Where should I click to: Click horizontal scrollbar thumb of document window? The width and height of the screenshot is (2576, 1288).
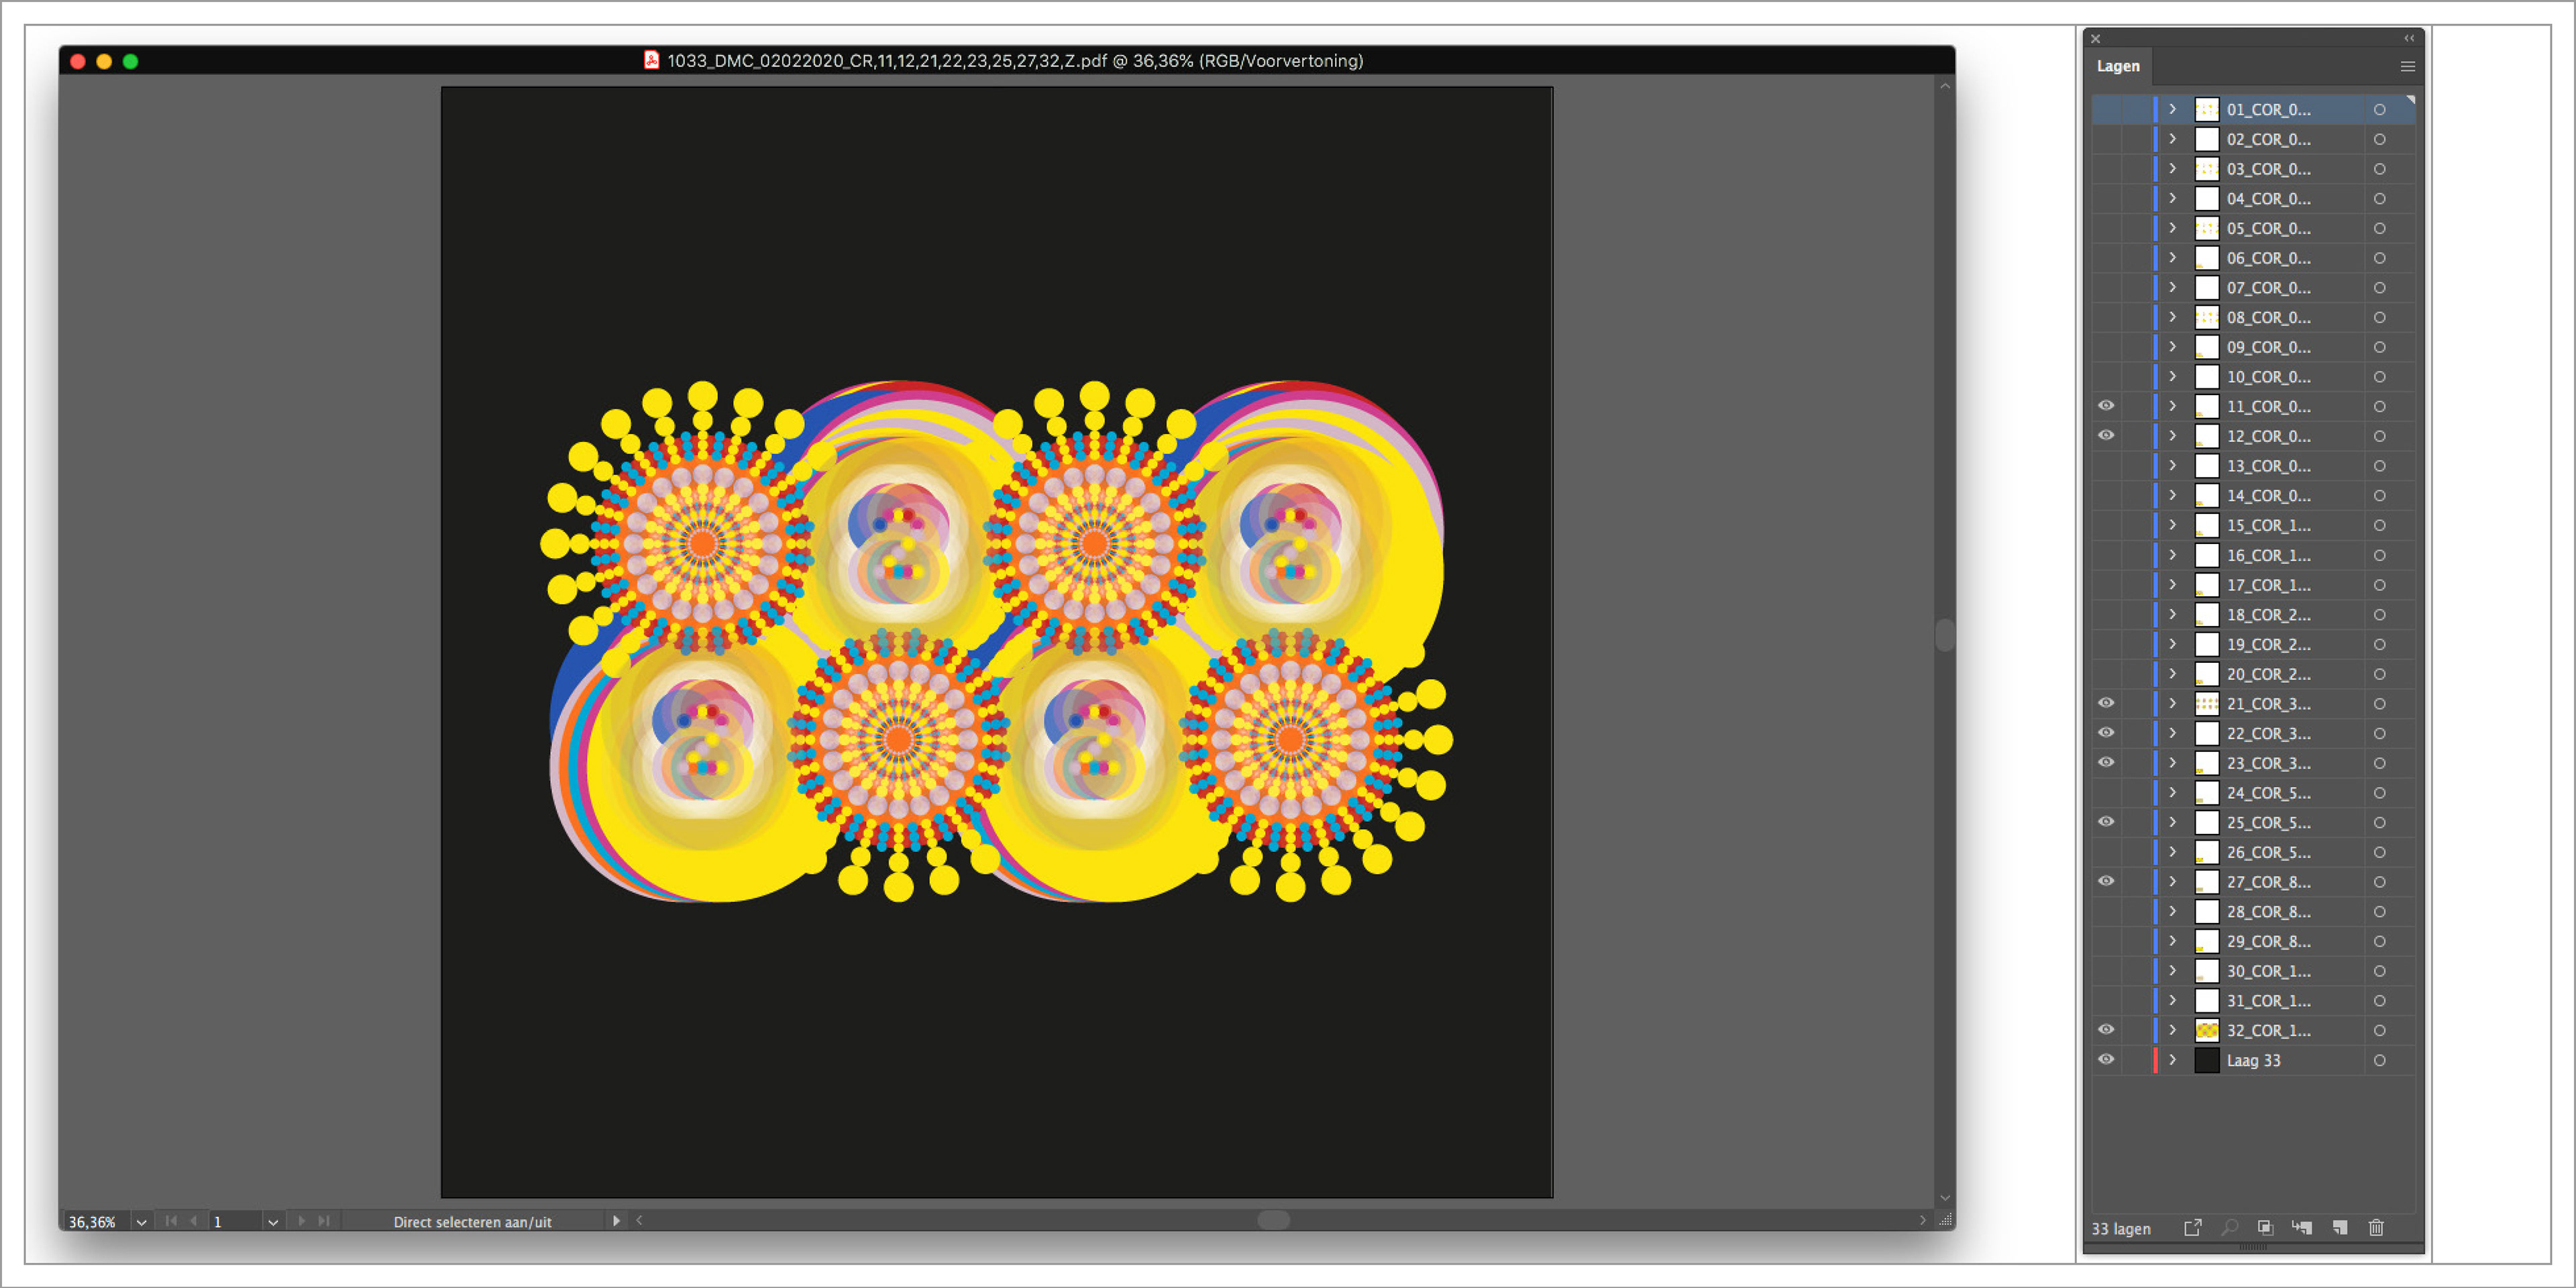pyautogui.click(x=1273, y=1220)
